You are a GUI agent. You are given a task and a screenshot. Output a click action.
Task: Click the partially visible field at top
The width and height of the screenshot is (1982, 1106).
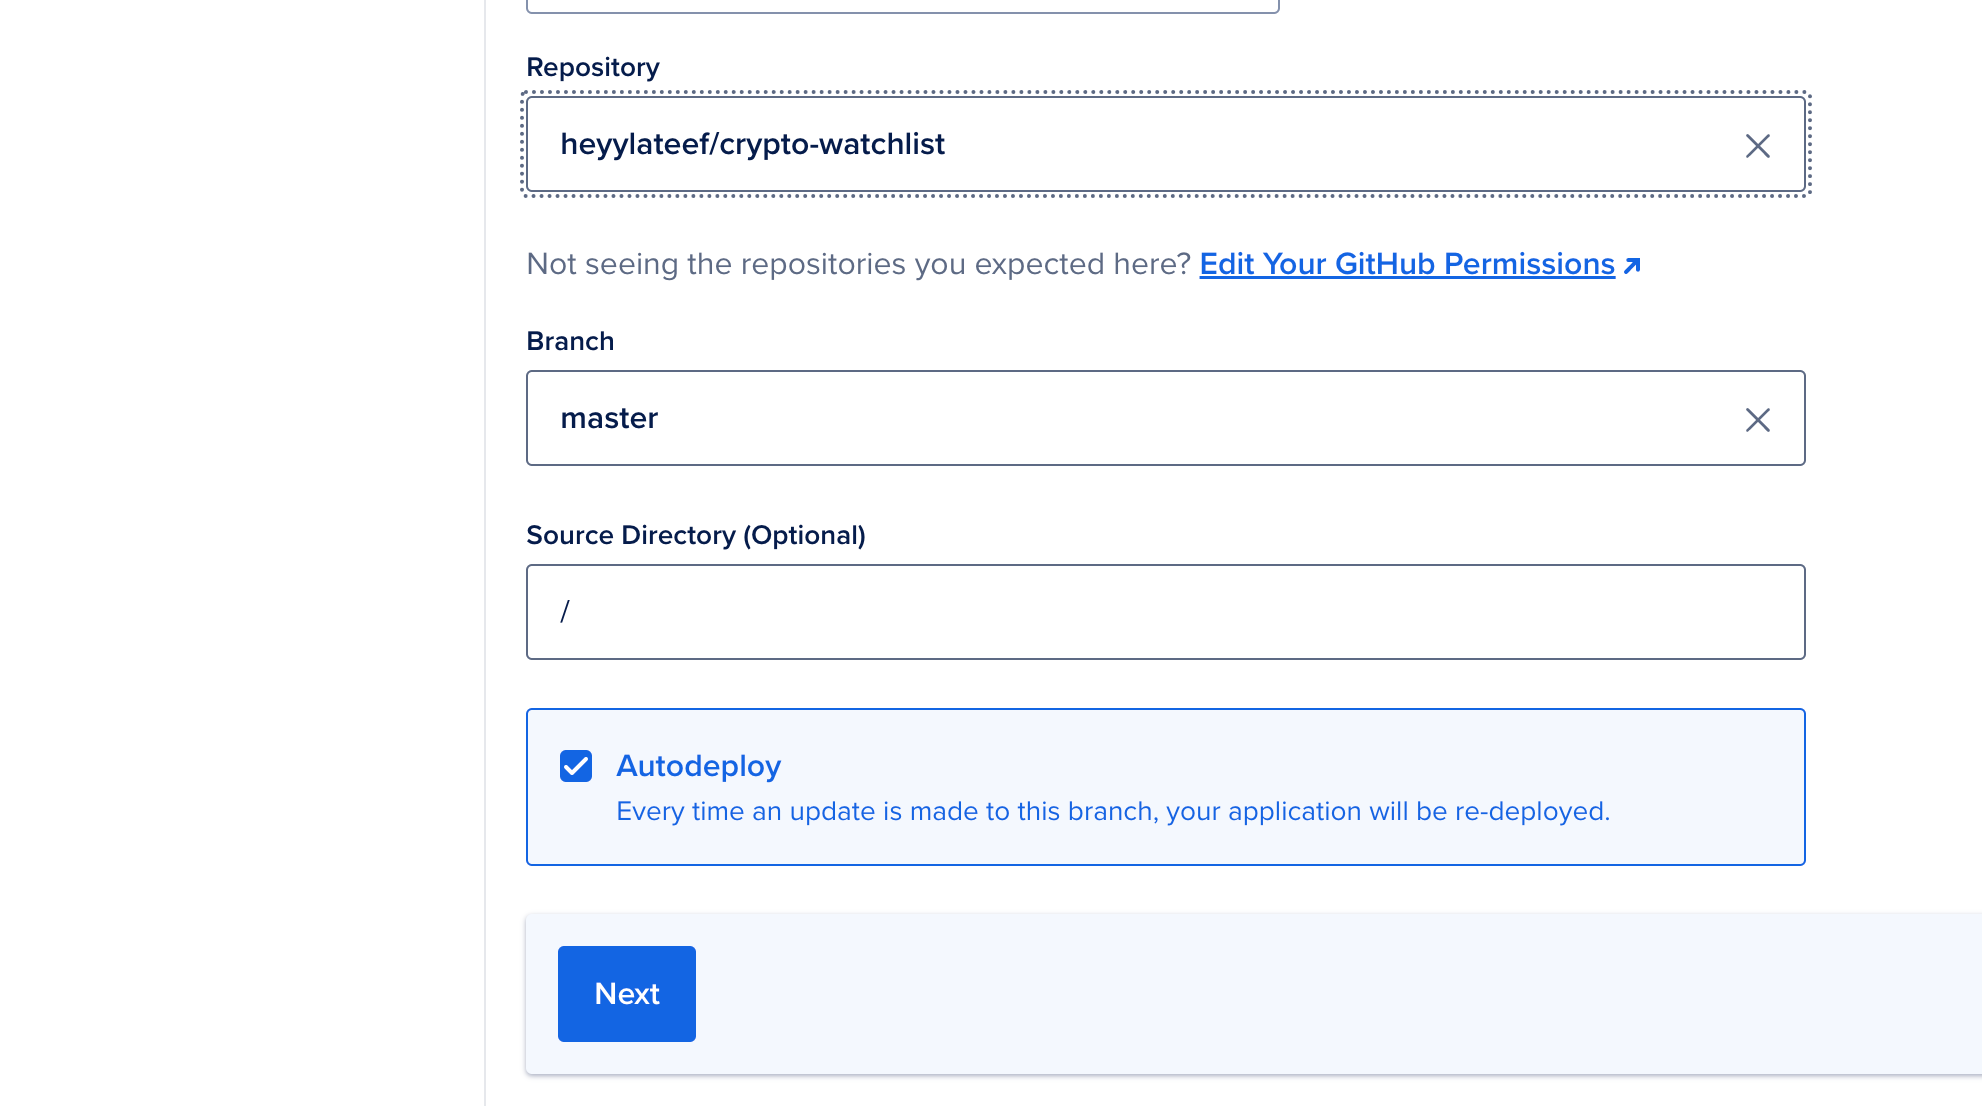(902, 5)
